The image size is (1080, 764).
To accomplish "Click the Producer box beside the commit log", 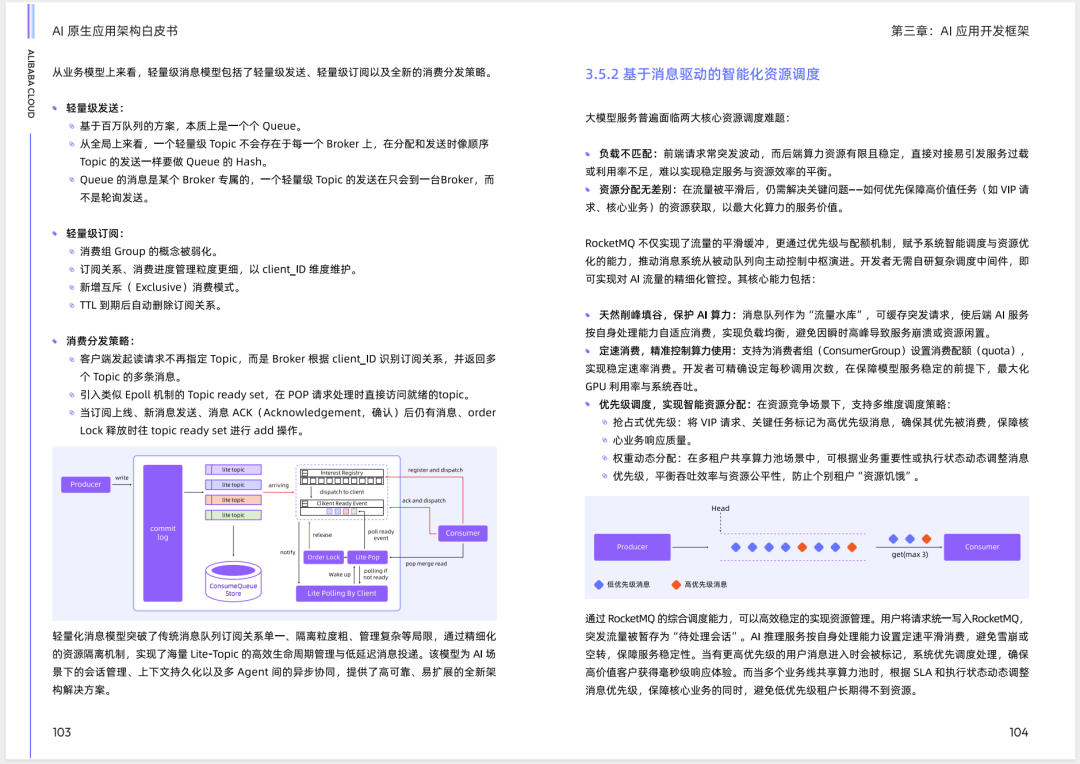I will 85,484.
